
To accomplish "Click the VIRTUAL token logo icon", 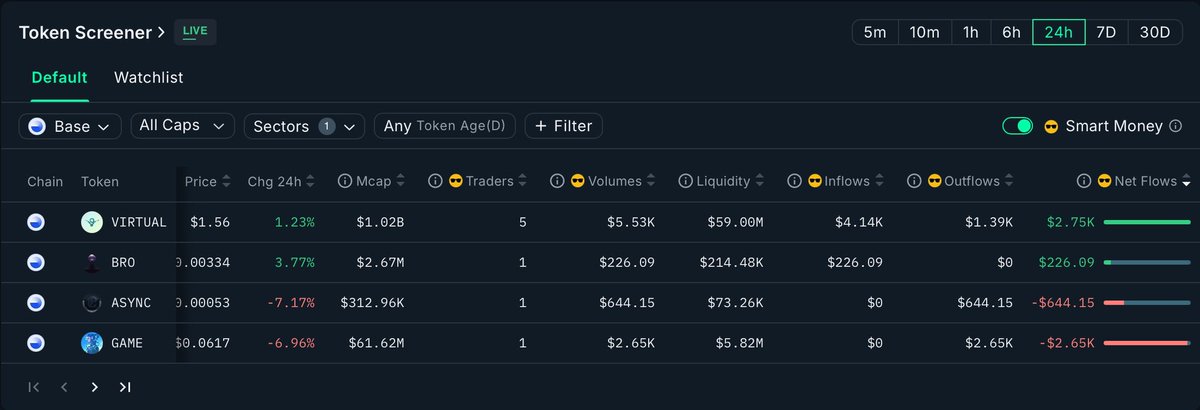I will click(92, 222).
